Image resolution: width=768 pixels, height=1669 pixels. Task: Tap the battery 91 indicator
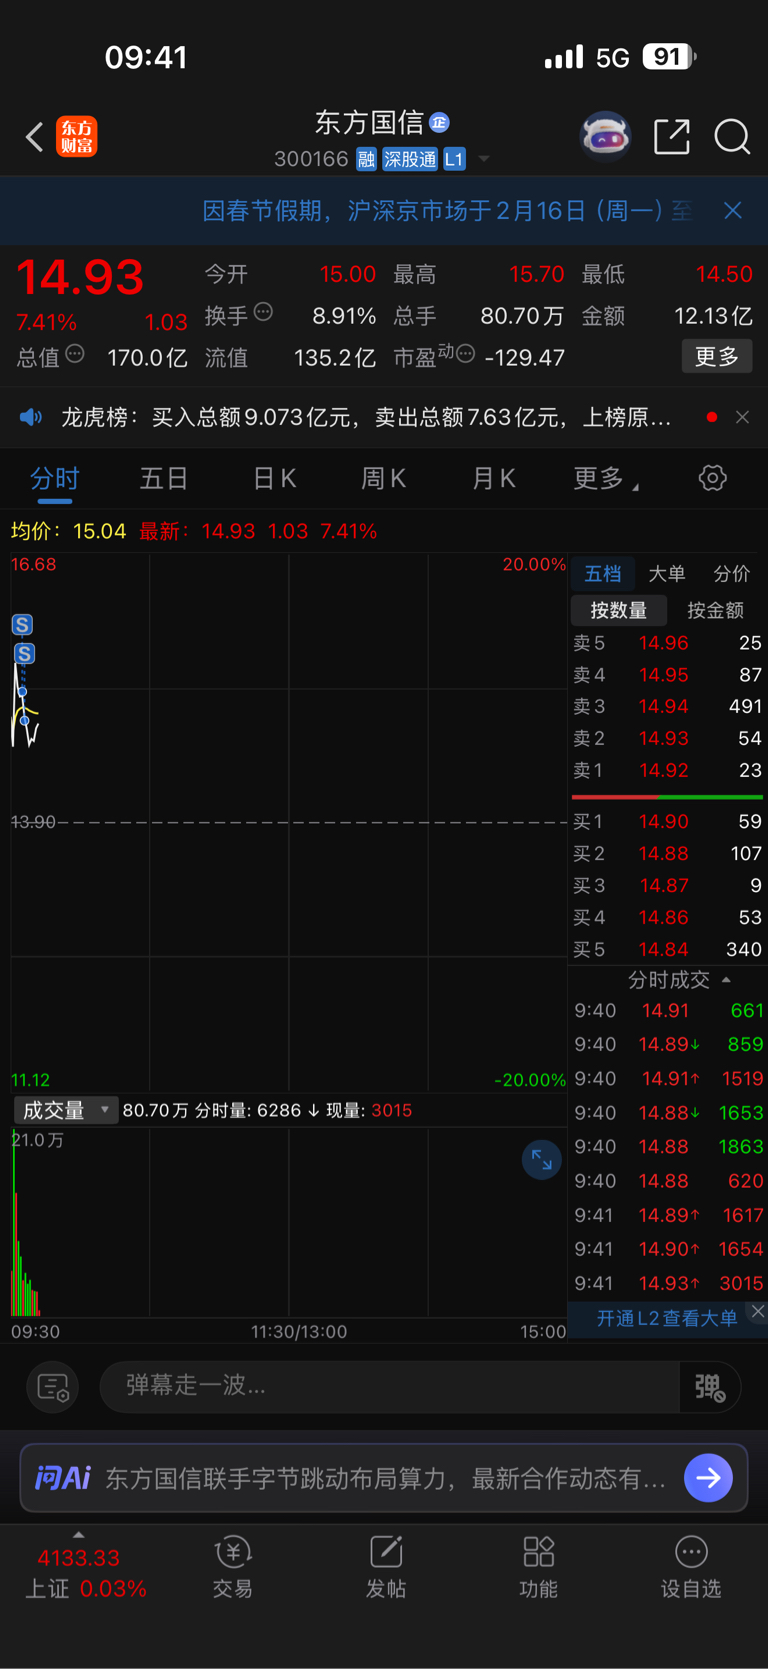coord(670,57)
